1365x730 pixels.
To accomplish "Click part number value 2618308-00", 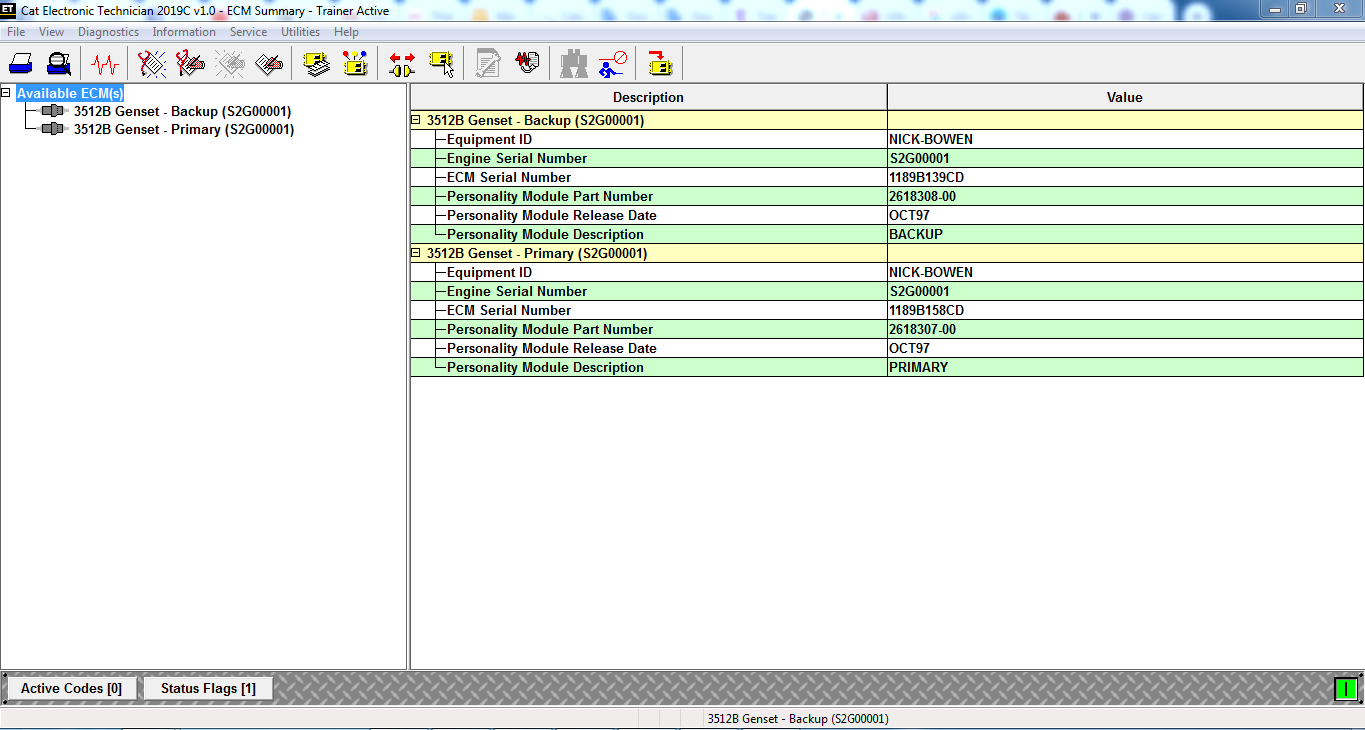I will (x=922, y=196).
